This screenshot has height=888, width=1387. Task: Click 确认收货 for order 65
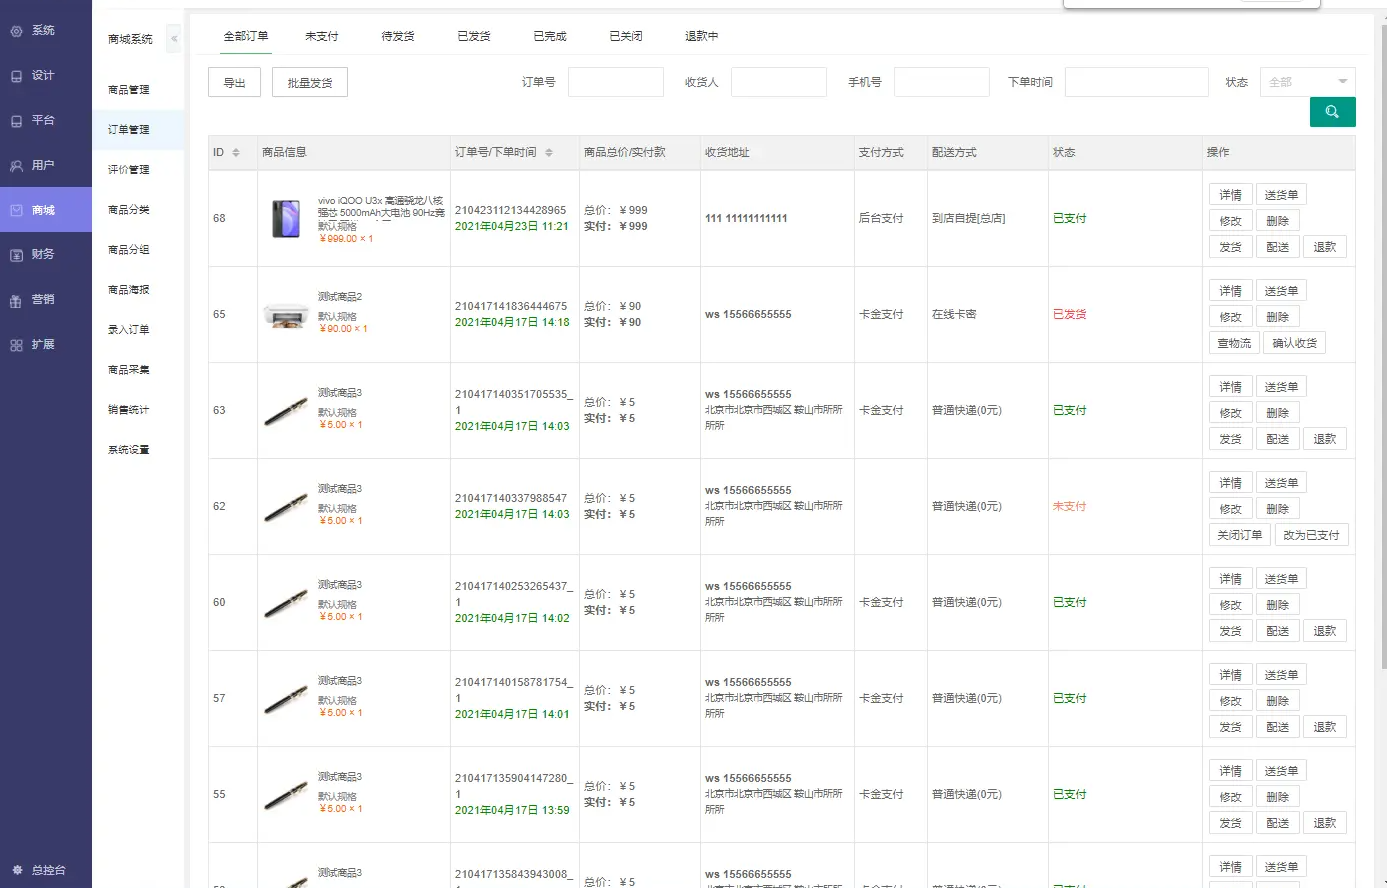click(x=1294, y=343)
